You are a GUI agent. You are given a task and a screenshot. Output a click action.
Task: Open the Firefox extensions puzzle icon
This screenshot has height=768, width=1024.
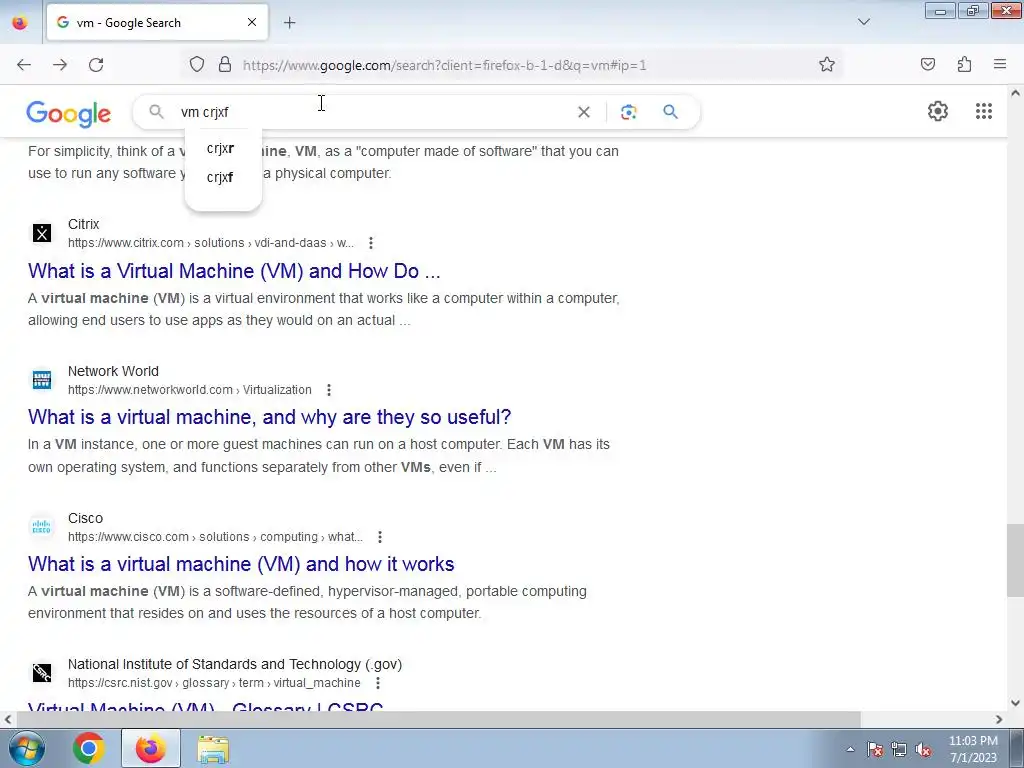tap(964, 65)
